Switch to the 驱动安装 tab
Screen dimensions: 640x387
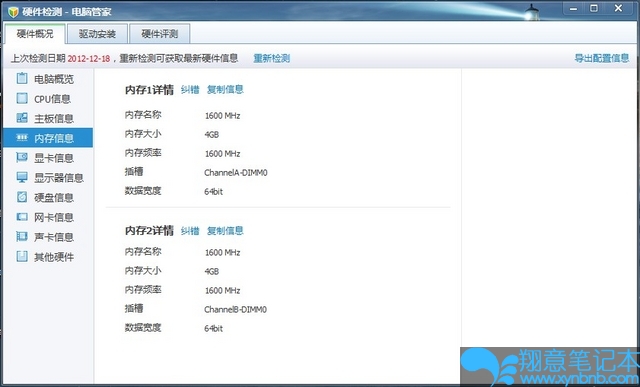[98, 34]
